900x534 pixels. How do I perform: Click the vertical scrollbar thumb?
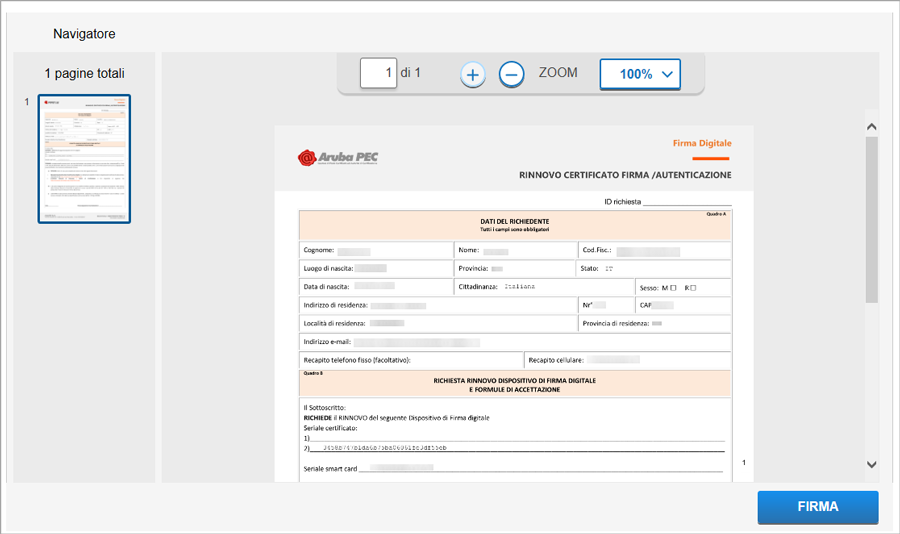[871, 219]
